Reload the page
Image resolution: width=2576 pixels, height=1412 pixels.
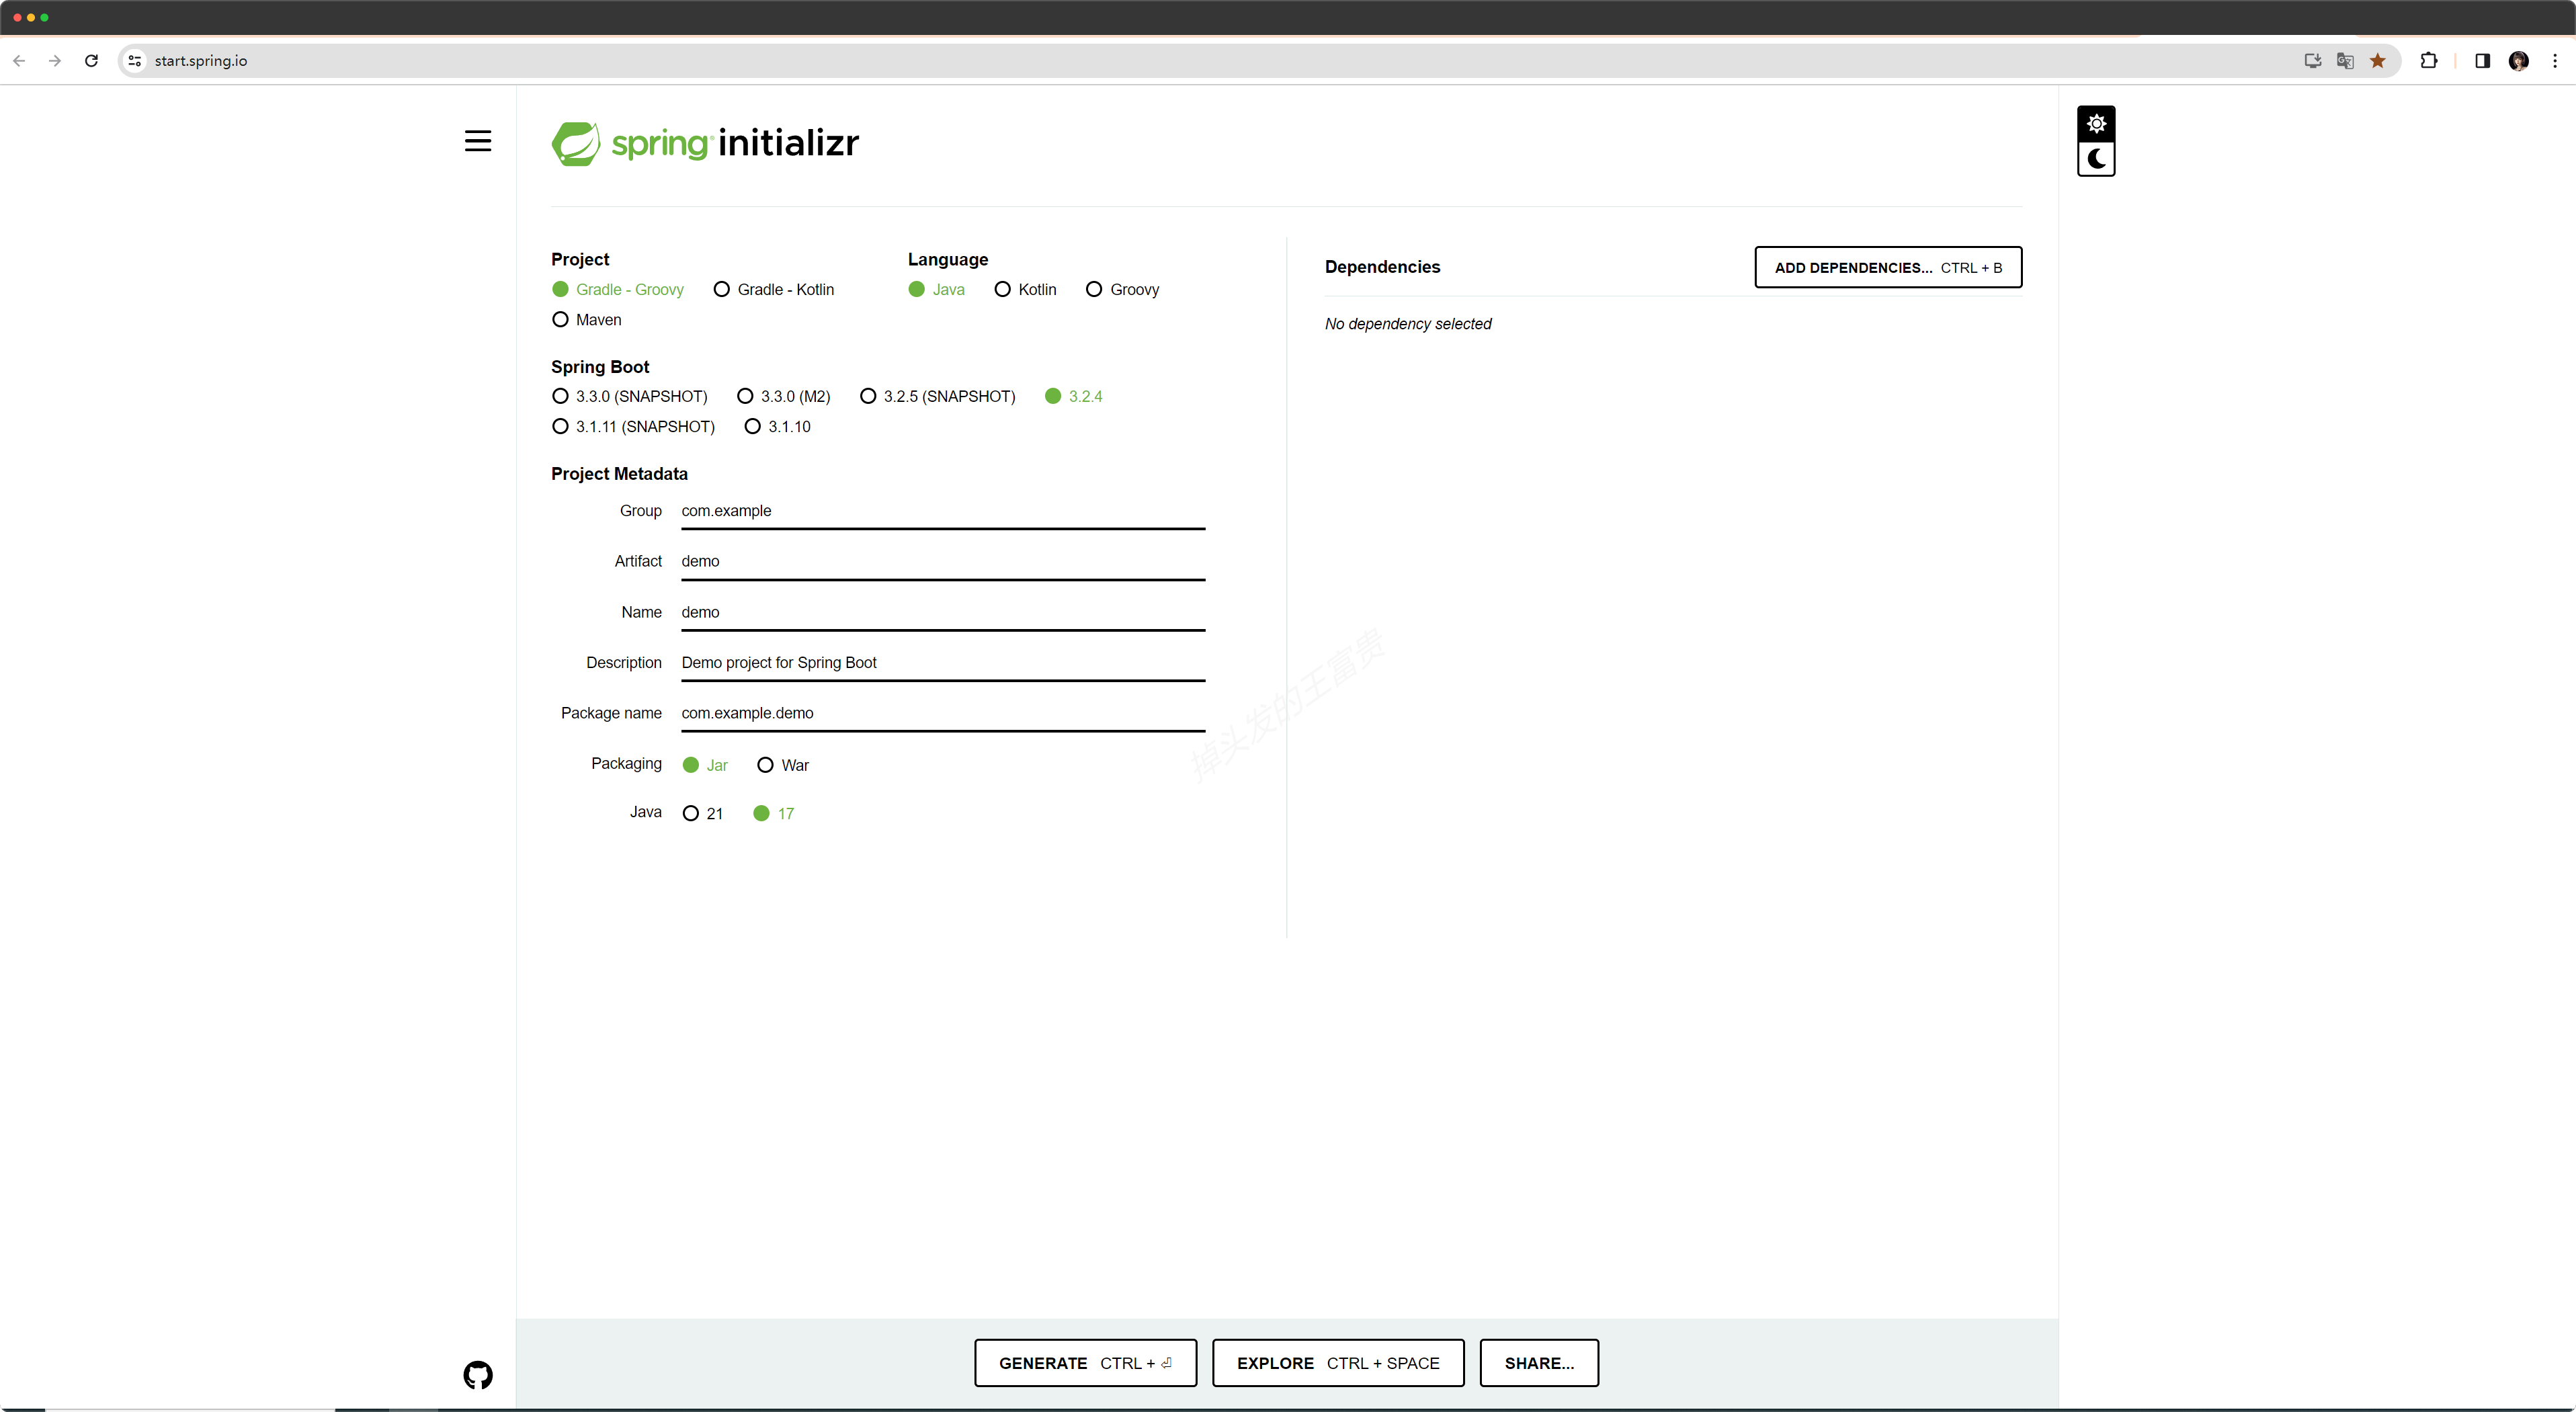91,61
